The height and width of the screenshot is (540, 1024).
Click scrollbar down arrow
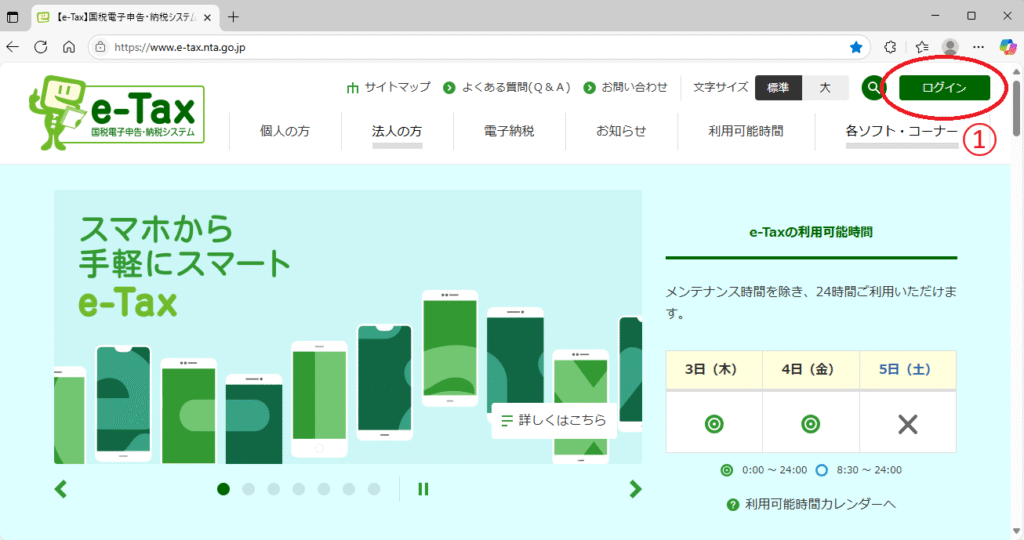click(1016, 532)
